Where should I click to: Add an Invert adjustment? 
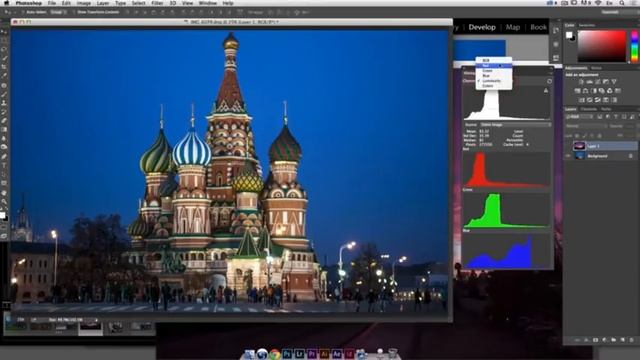click(x=582, y=100)
